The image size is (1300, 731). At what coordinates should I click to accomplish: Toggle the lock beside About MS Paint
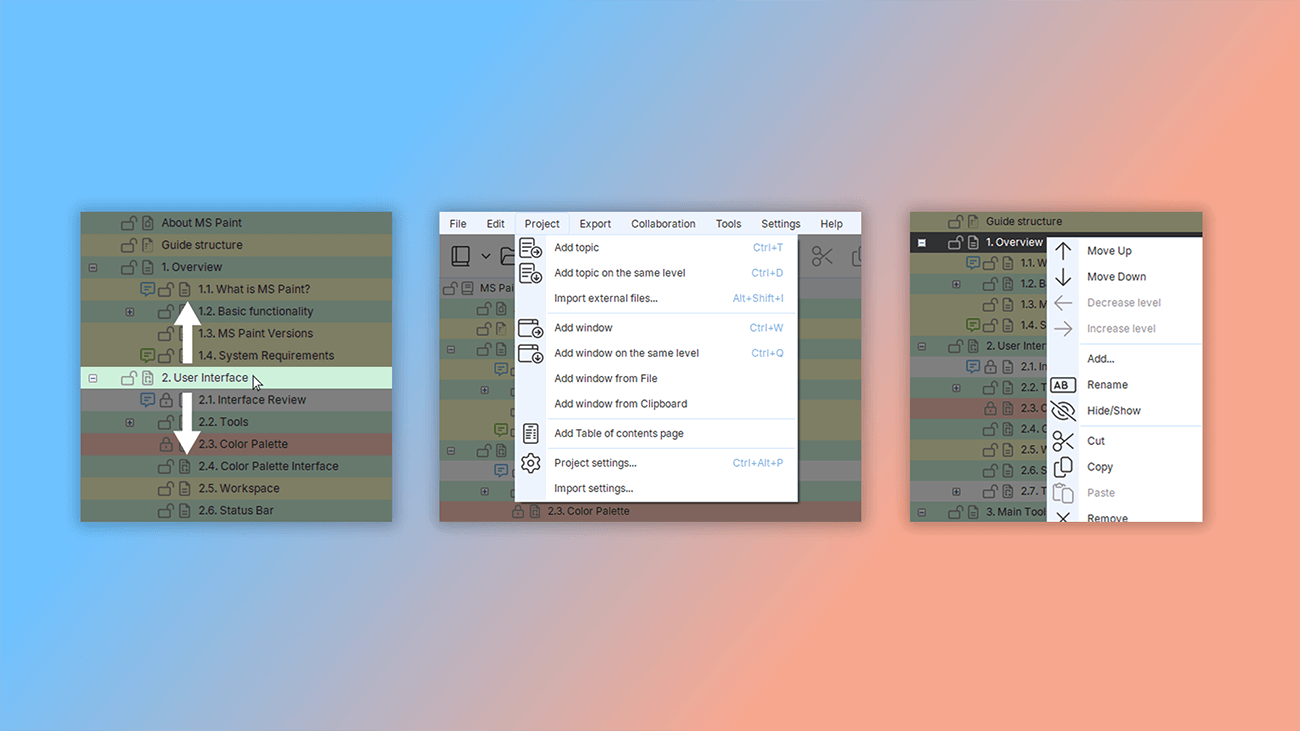[128, 223]
